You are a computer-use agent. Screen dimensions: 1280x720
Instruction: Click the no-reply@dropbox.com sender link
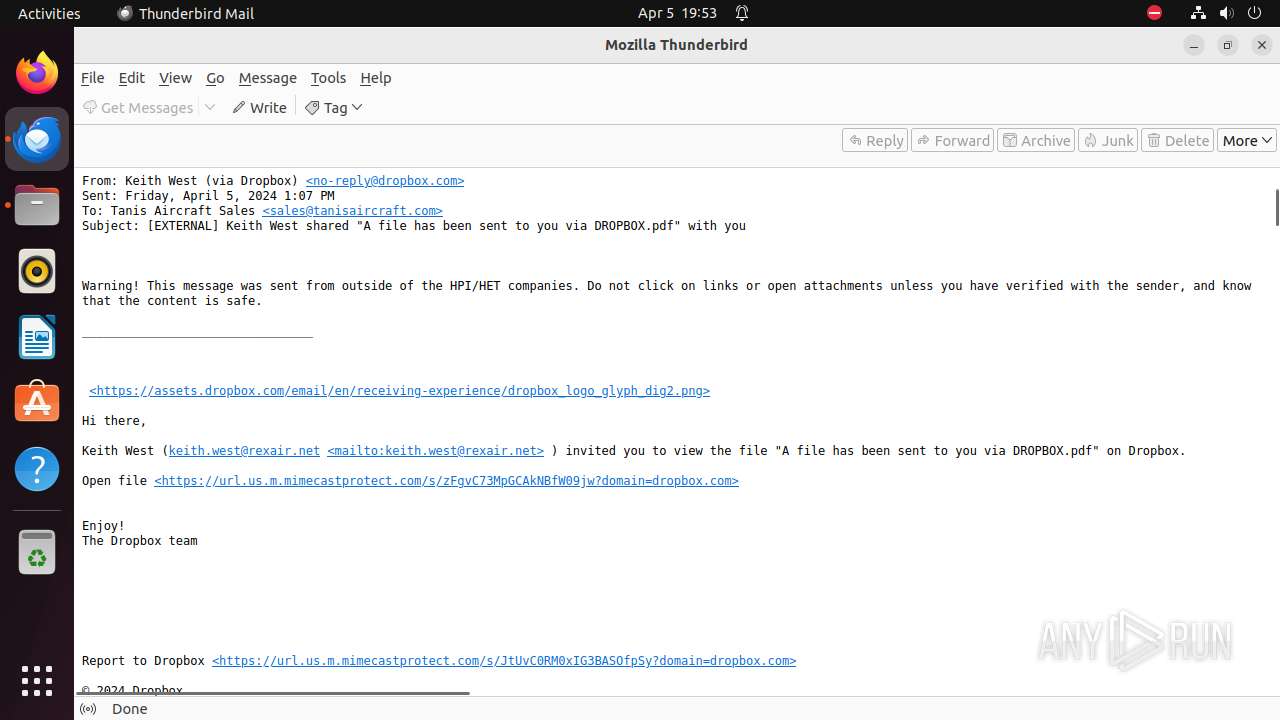(385, 181)
